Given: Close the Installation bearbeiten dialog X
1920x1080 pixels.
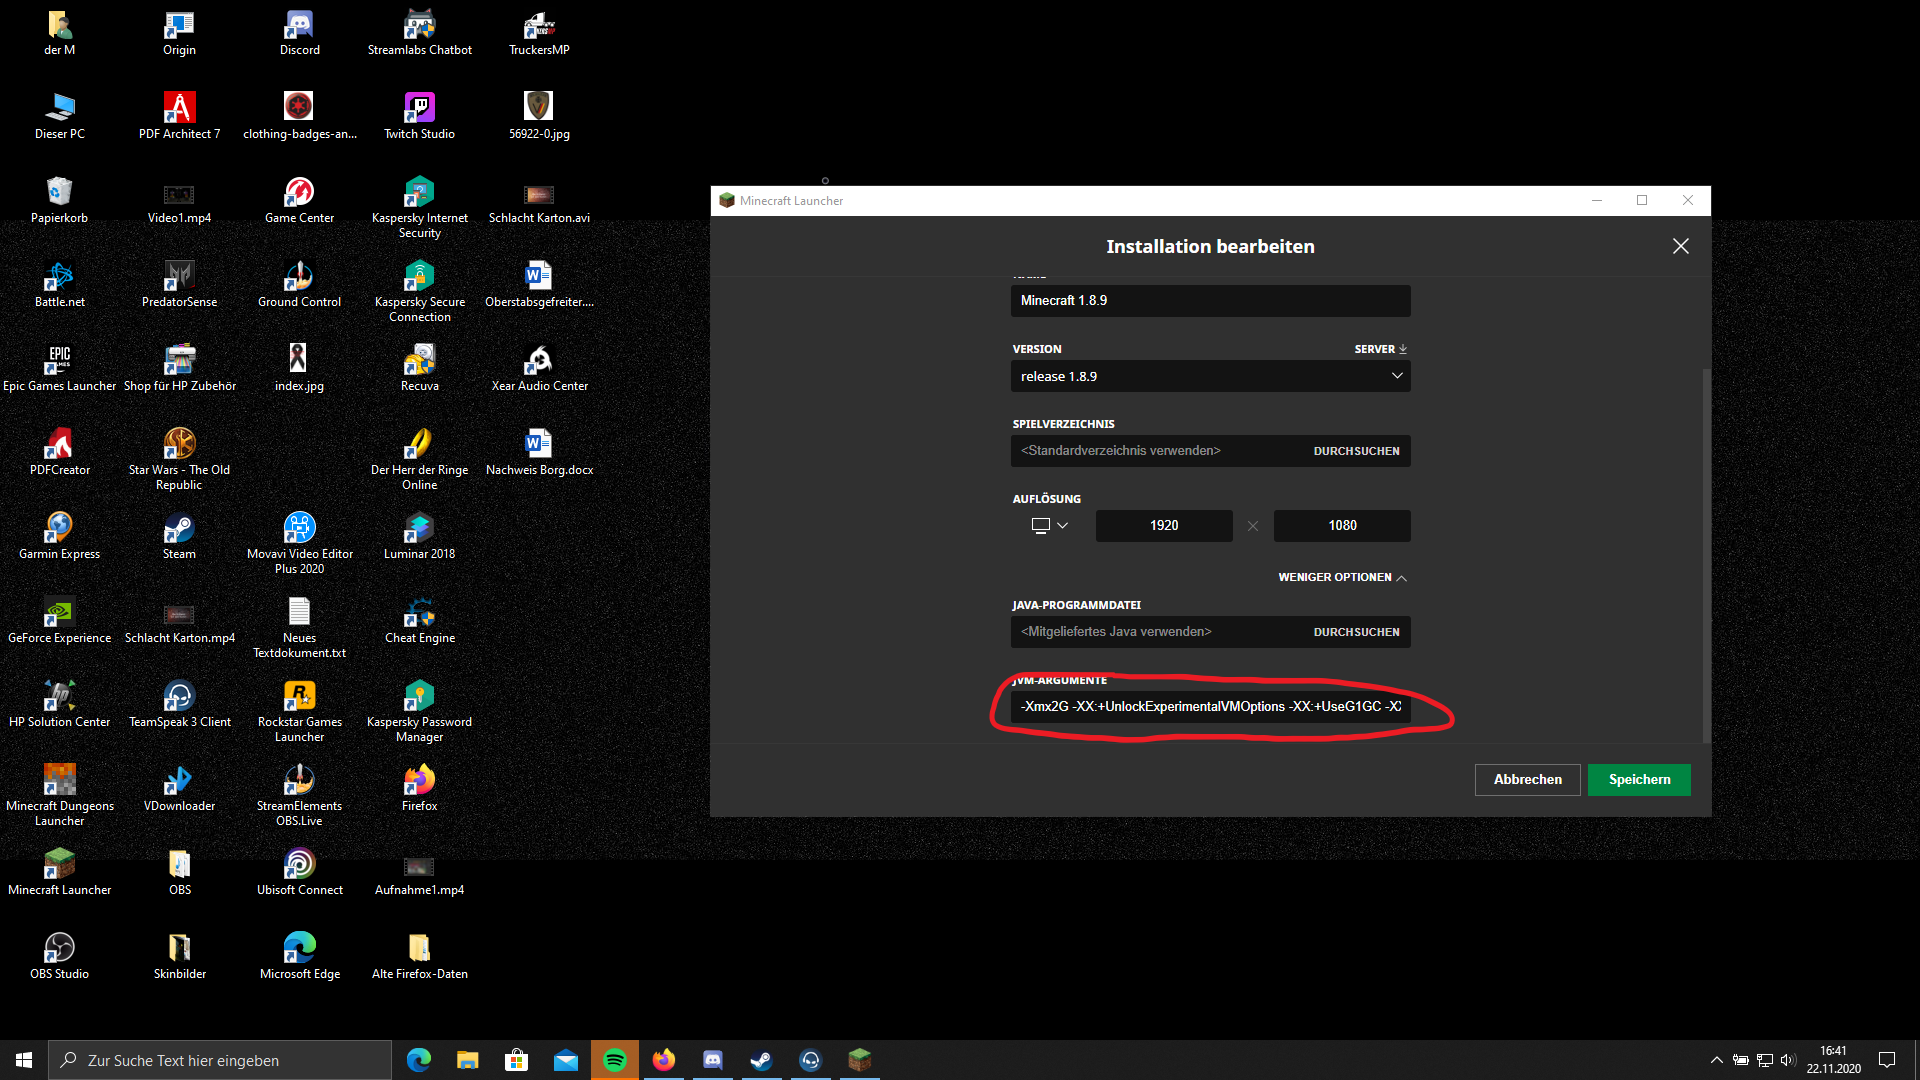Looking at the screenshot, I should (x=1681, y=246).
